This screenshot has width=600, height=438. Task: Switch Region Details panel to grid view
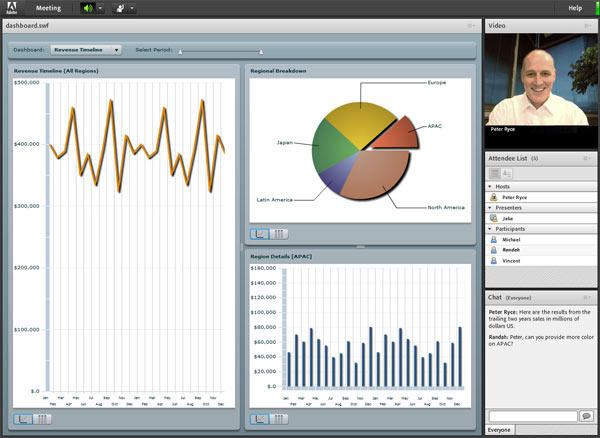279,419
